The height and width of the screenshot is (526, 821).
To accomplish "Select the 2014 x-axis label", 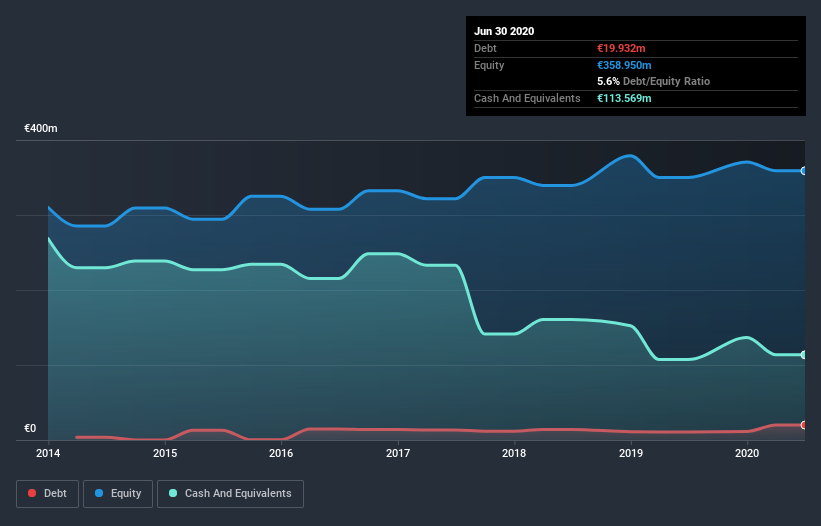I will [x=48, y=453].
